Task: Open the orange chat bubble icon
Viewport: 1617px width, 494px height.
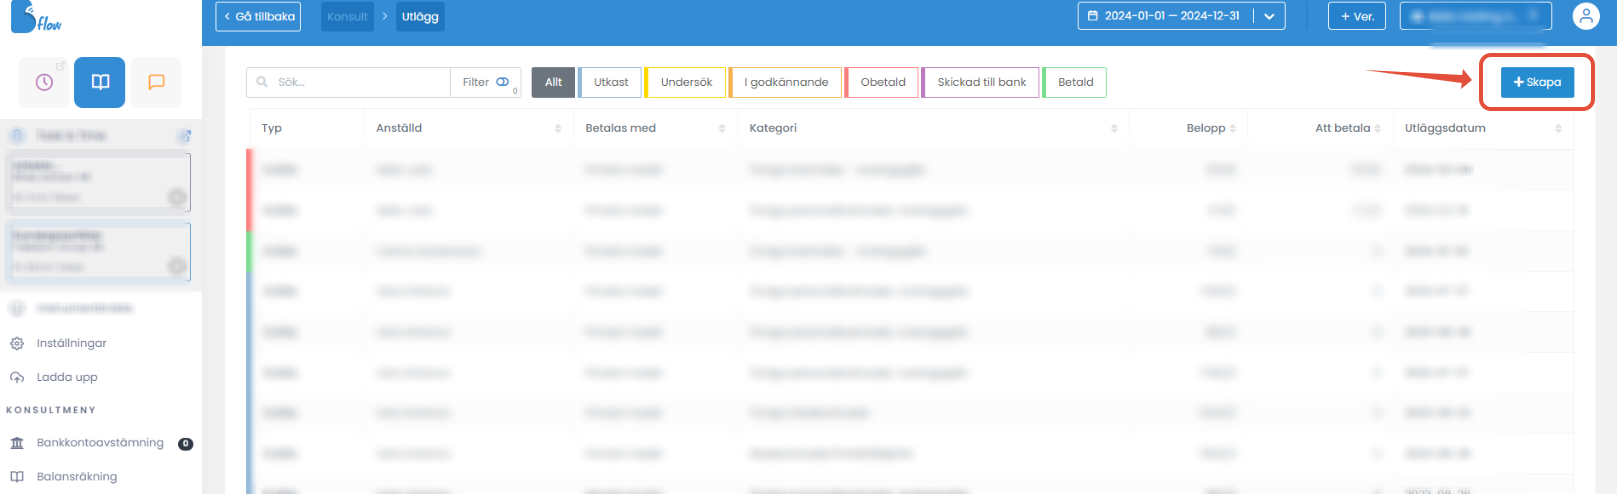Action: coord(156,82)
